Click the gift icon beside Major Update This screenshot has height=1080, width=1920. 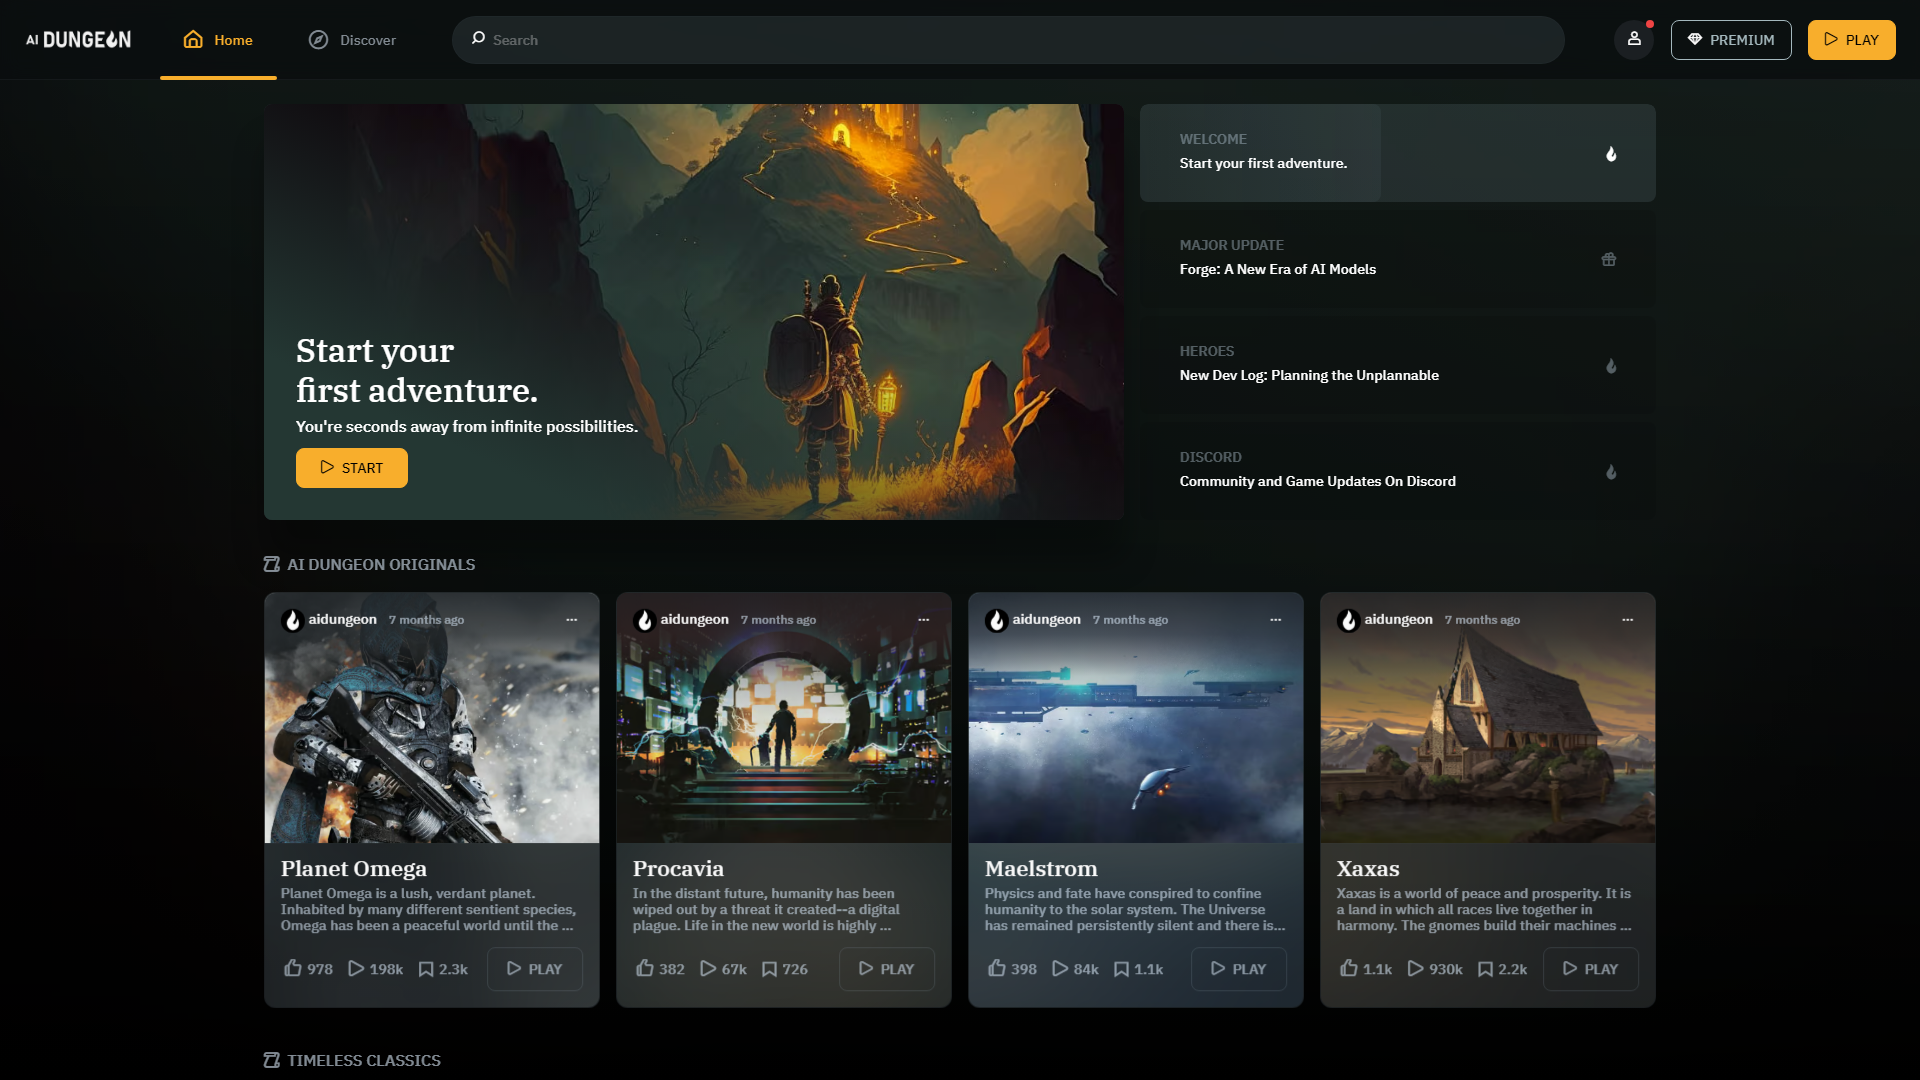1609,259
